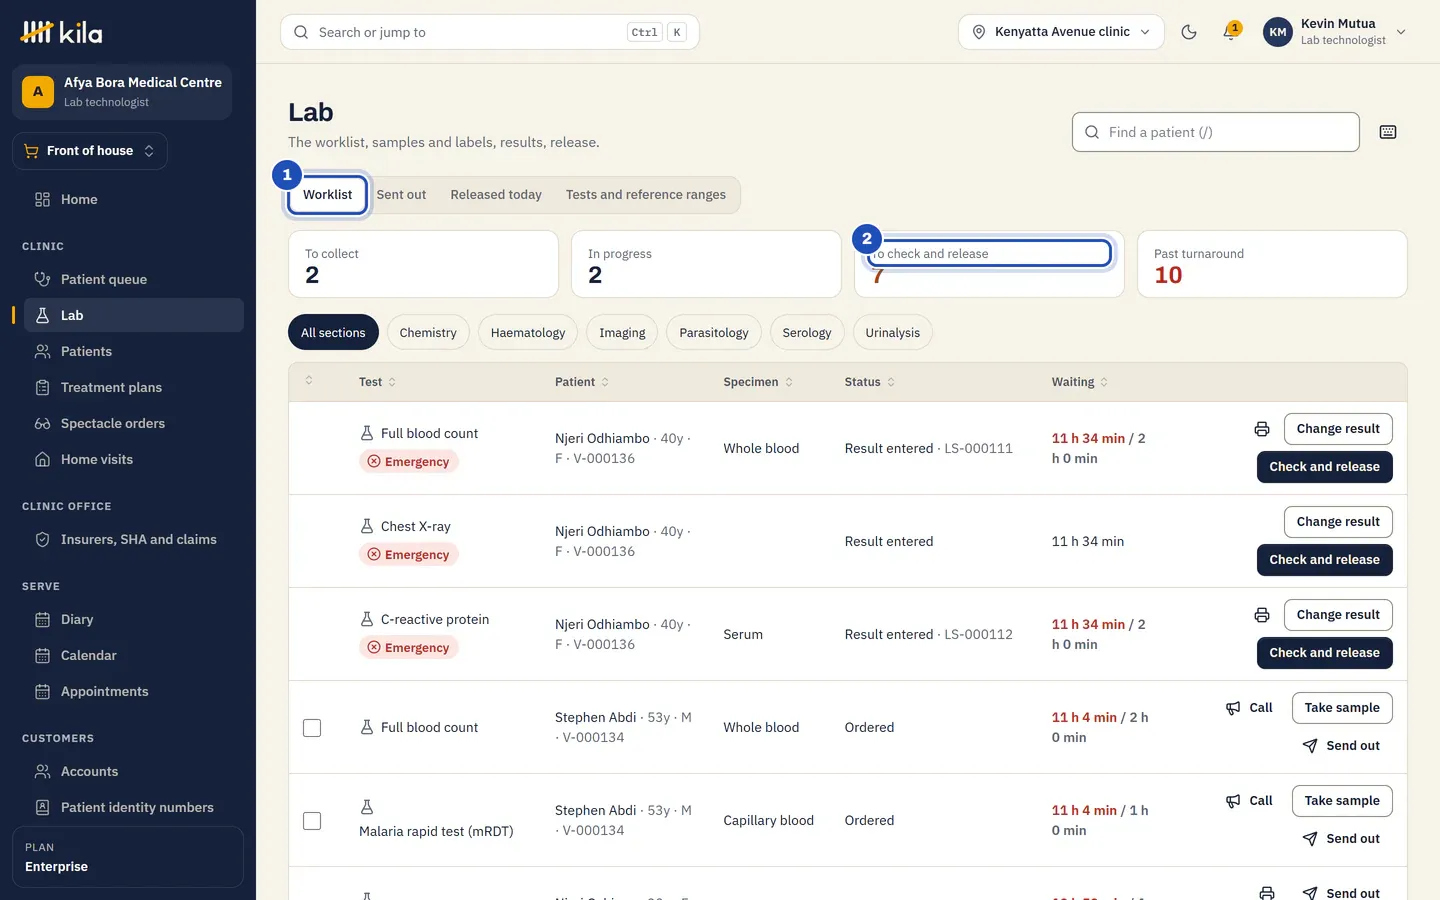The height and width of the screenshot is (900, 1440).
Task: Click the specimen ID LS-000112
Action: 978,635
